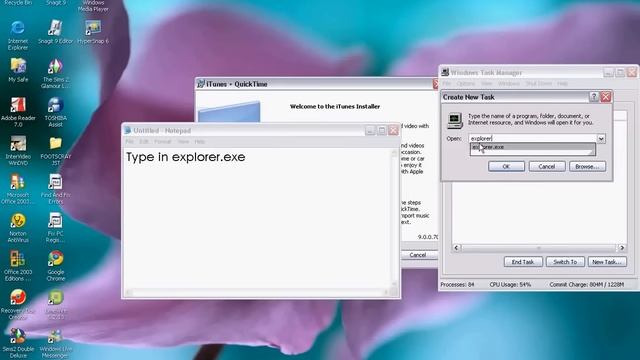
Task: Click the Notepad title bar icon
Action: point(127,131)
